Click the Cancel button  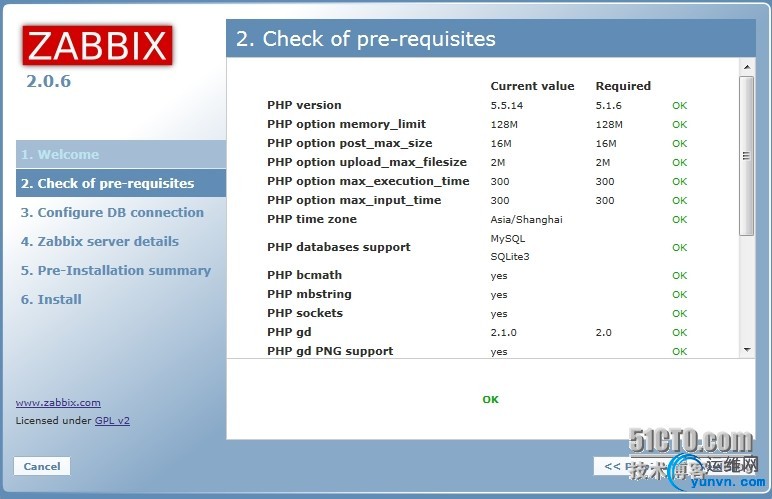(x=42, y=467)
